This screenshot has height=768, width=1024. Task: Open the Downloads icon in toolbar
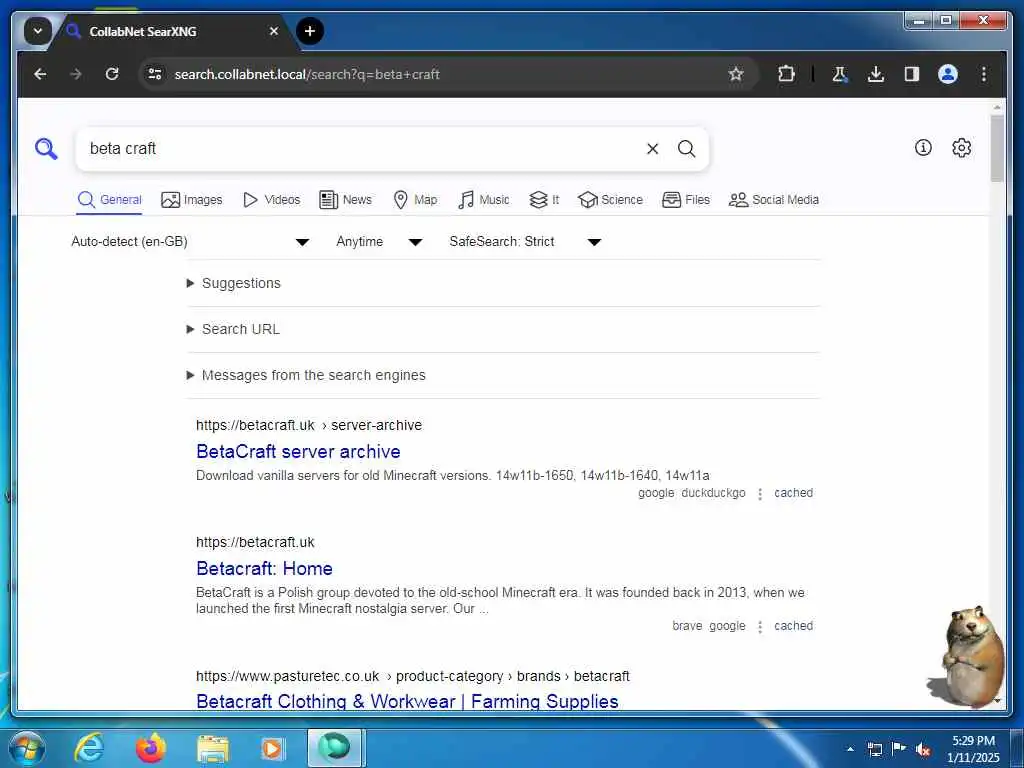[876, 74]
